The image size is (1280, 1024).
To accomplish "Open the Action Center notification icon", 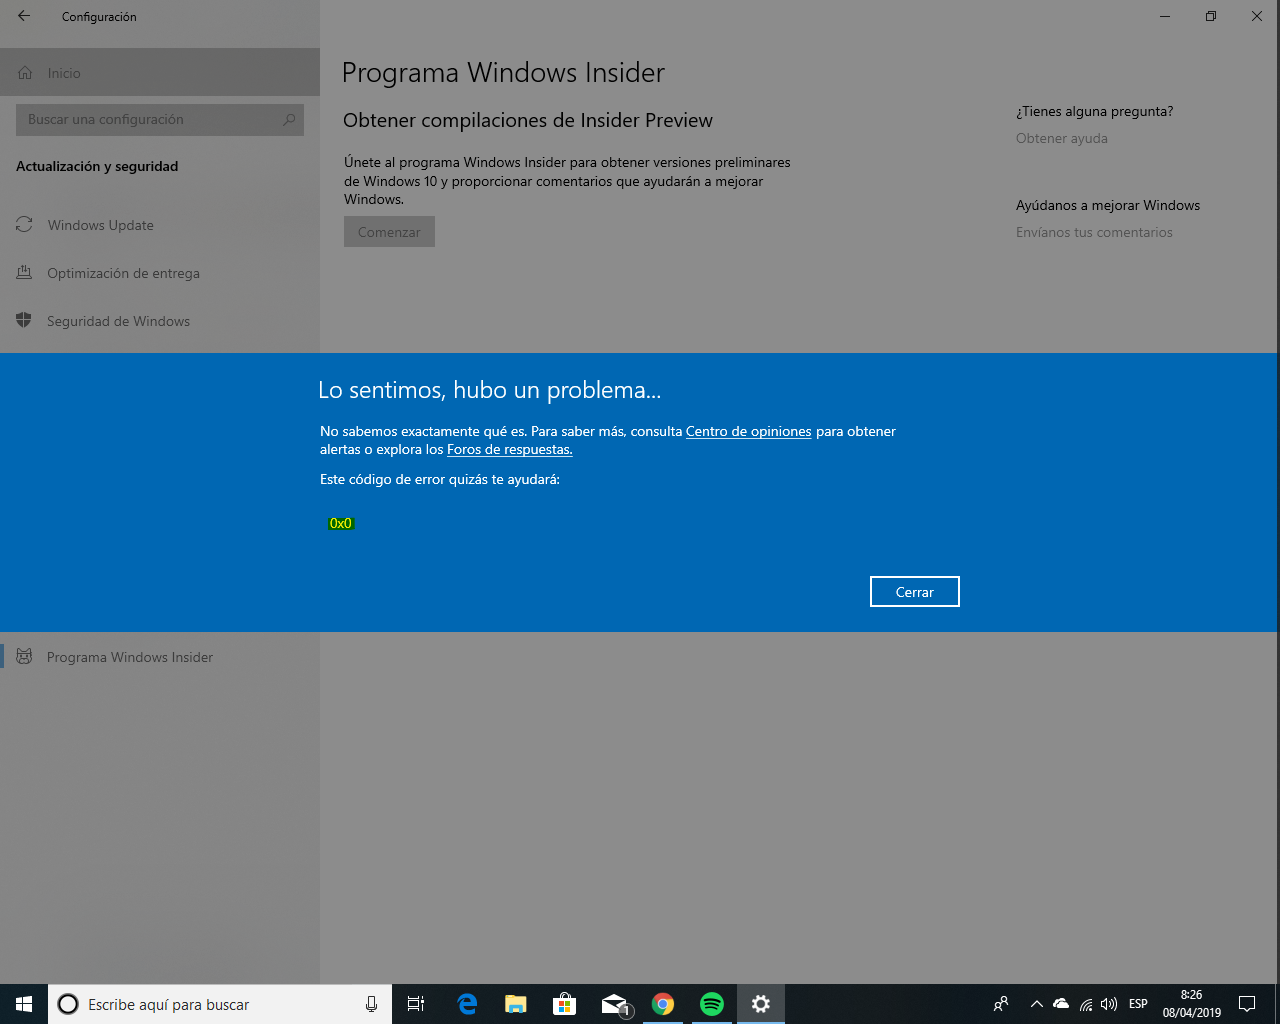I will point(1247,1004).
